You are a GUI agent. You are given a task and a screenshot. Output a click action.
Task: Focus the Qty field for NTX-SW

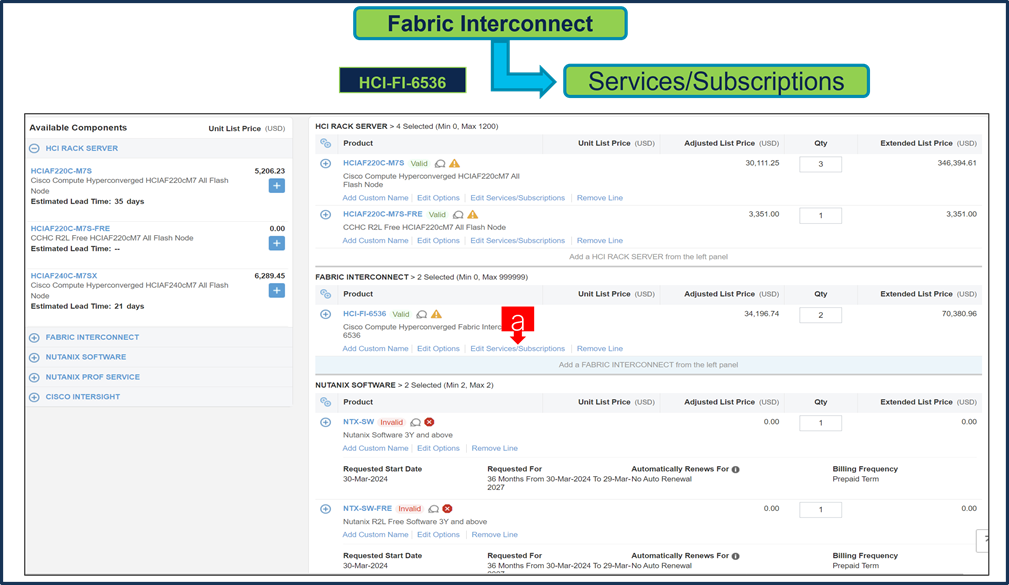(820, 423)
